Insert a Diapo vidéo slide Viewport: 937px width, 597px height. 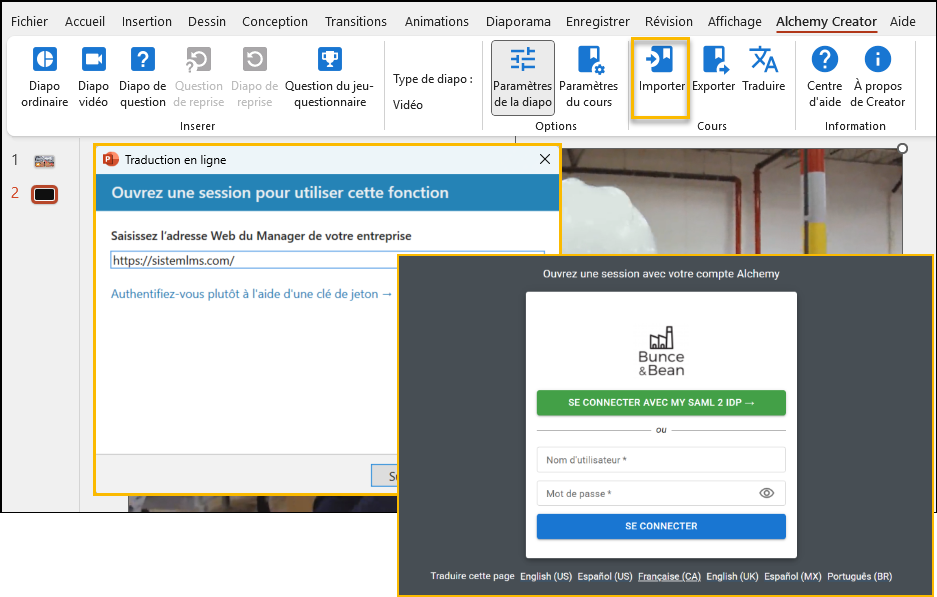click(93, 76)
